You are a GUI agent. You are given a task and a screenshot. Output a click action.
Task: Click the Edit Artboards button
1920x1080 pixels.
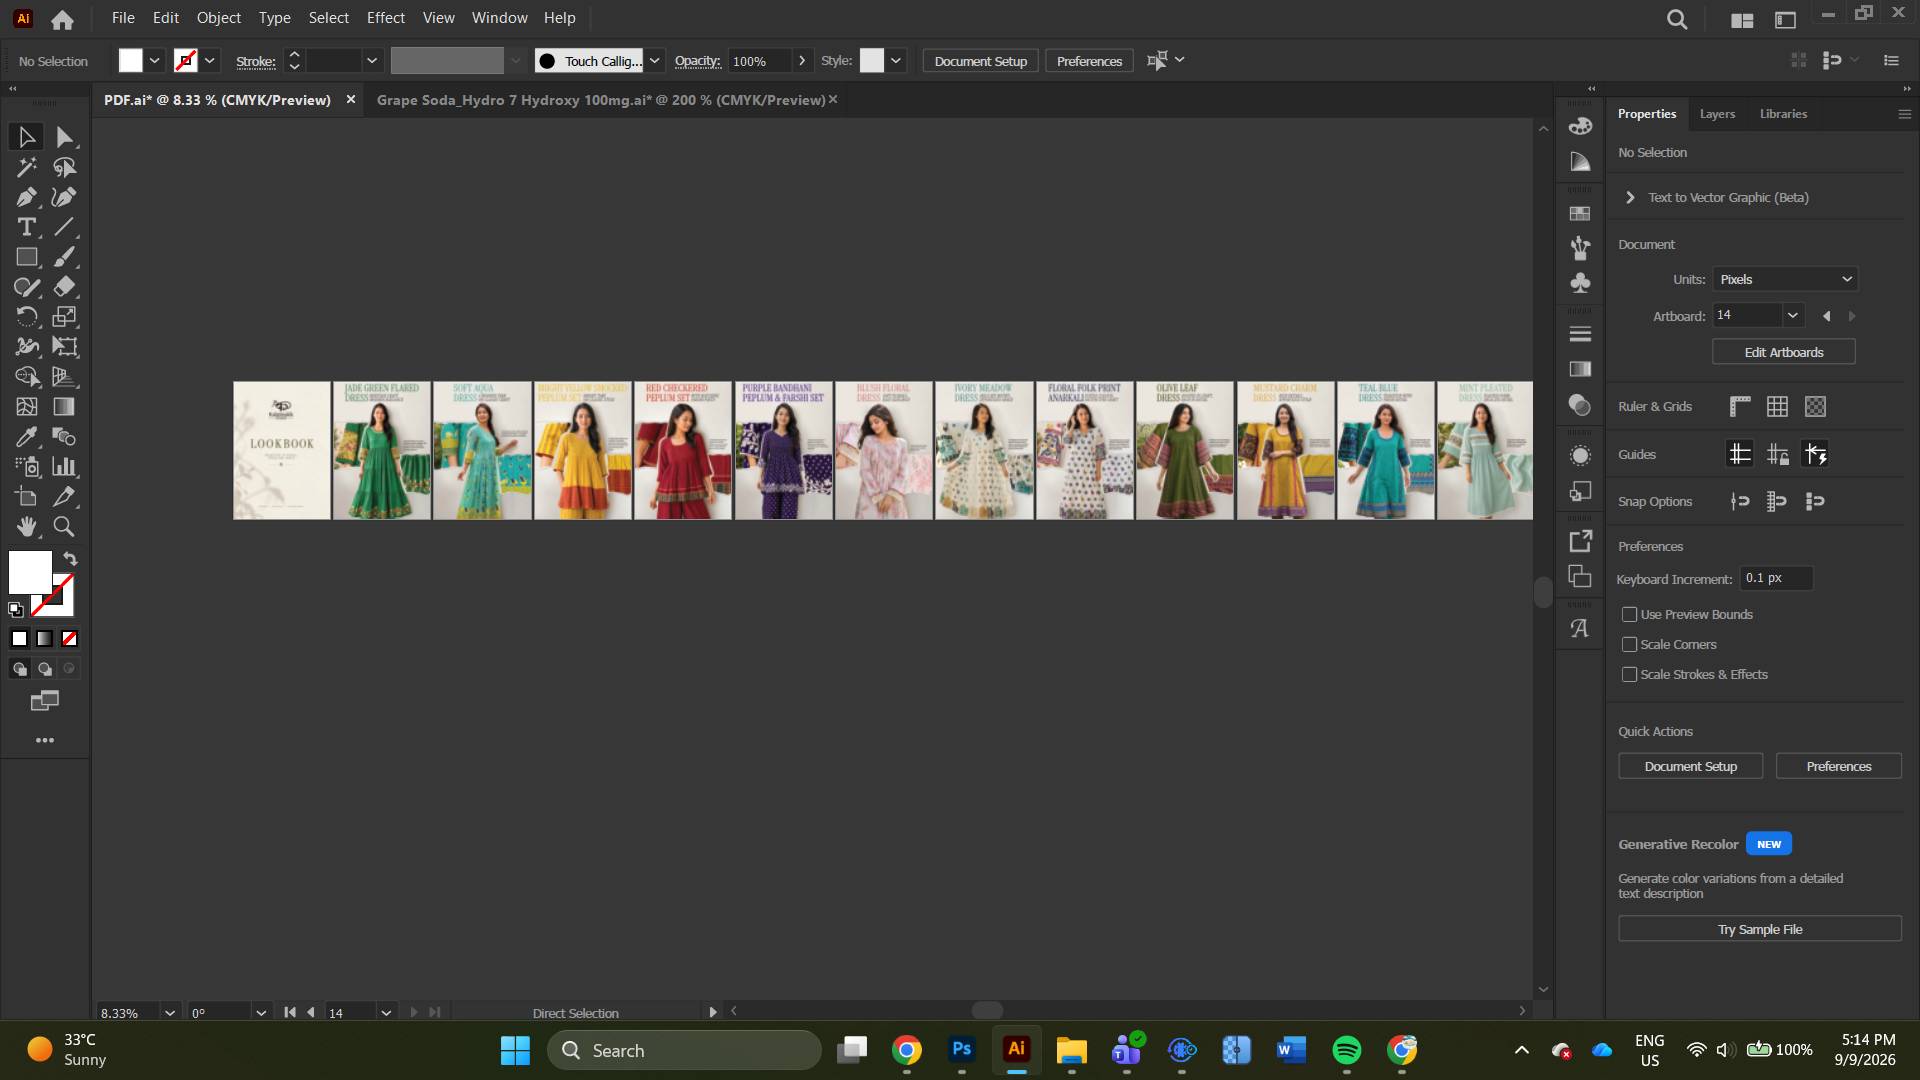pyautogui.click(x=1784, y=352)
